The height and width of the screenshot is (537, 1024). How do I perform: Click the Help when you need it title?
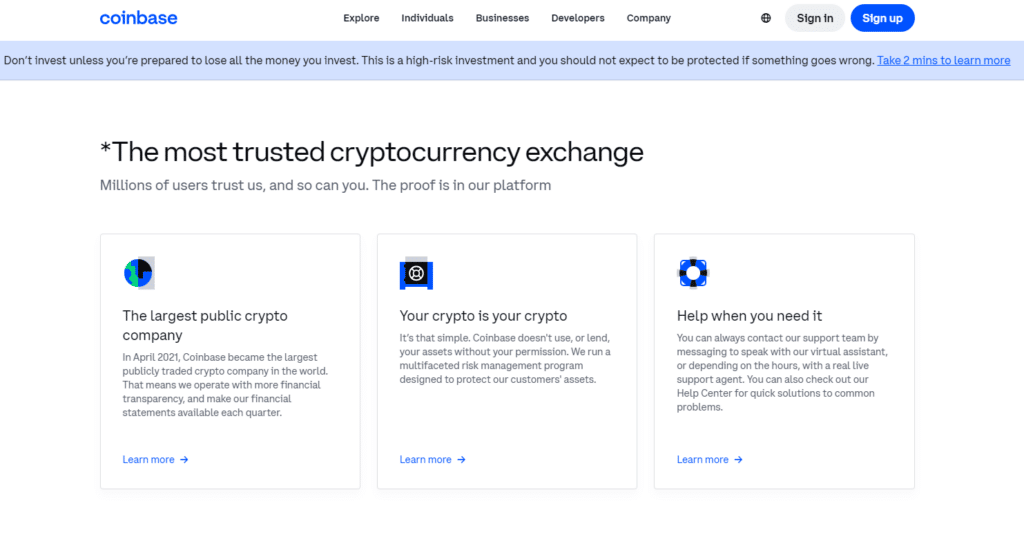coord(749,316)
